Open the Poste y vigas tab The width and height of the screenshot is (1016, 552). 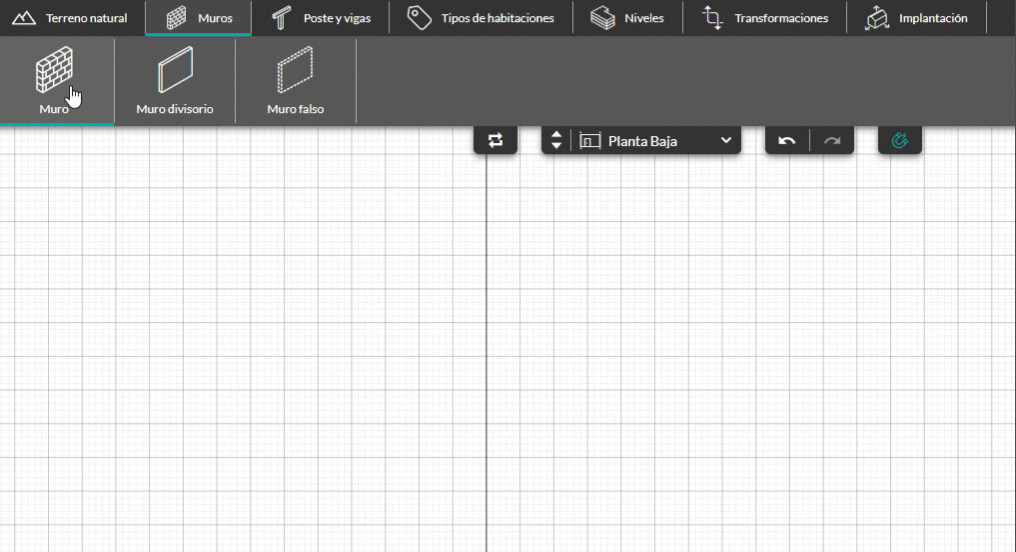click(x=321, y=18)
